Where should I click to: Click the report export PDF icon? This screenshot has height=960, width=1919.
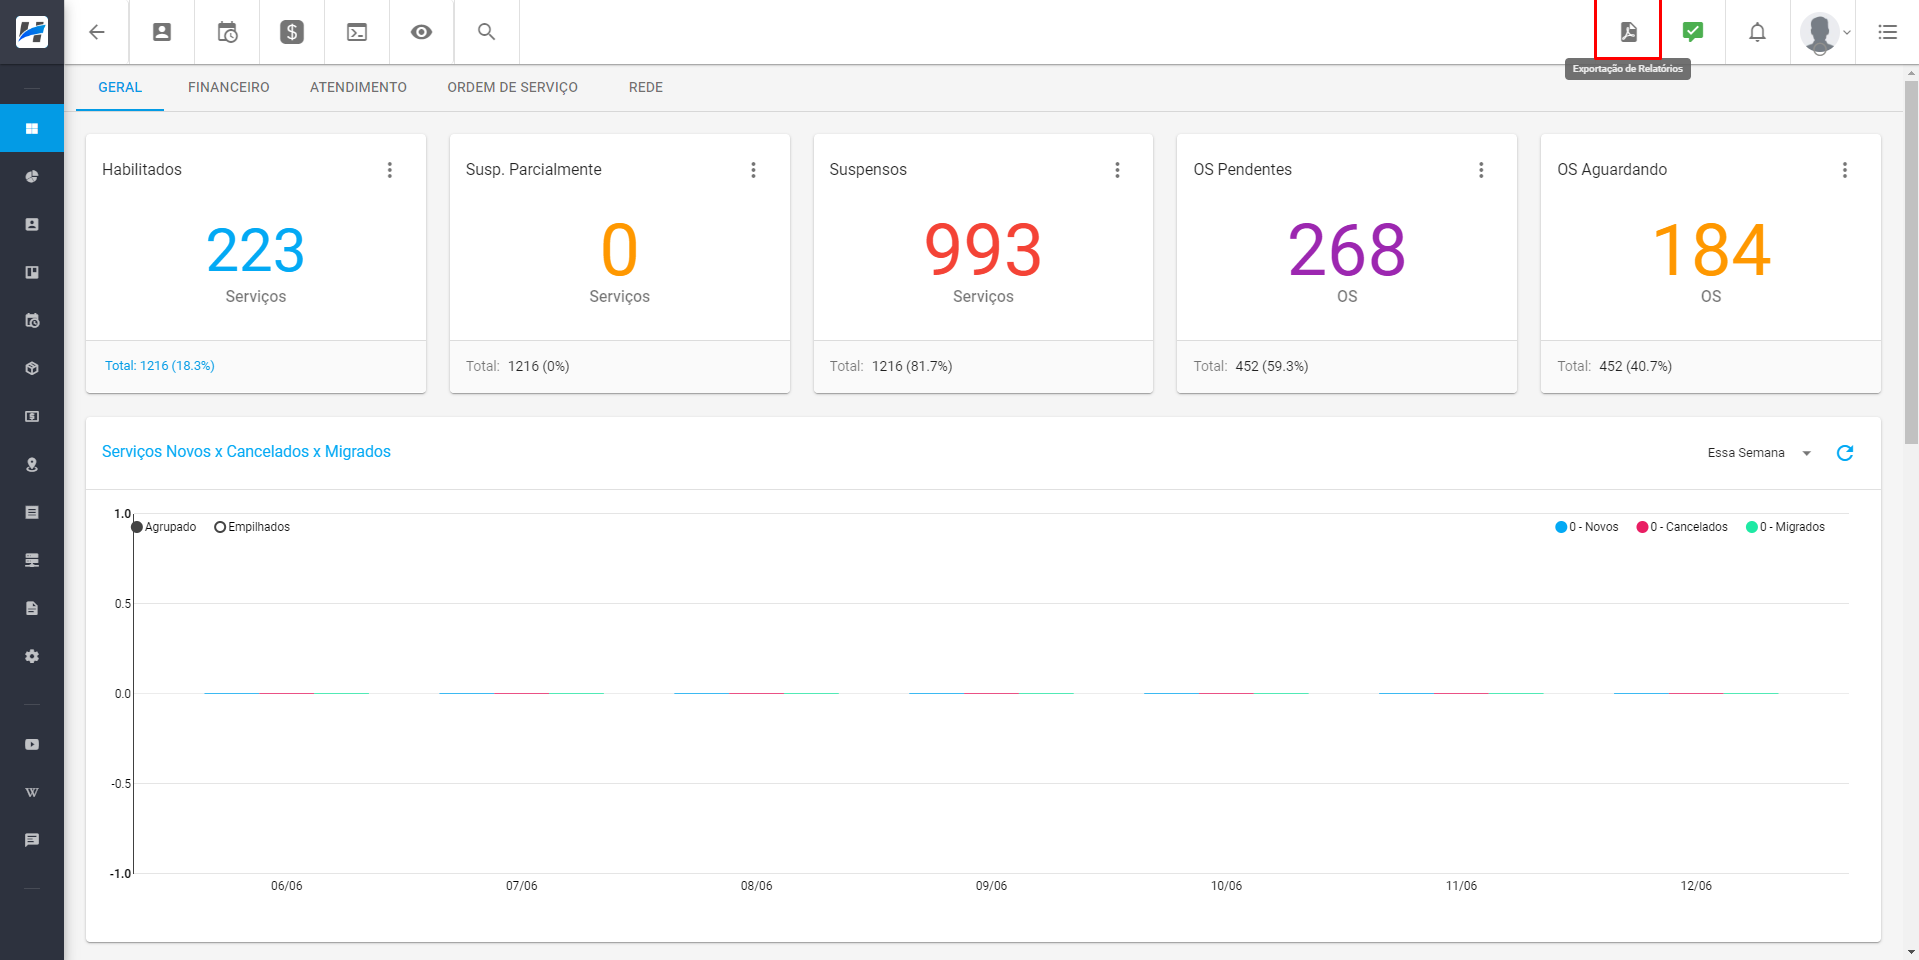click(x=1628, y=32)
